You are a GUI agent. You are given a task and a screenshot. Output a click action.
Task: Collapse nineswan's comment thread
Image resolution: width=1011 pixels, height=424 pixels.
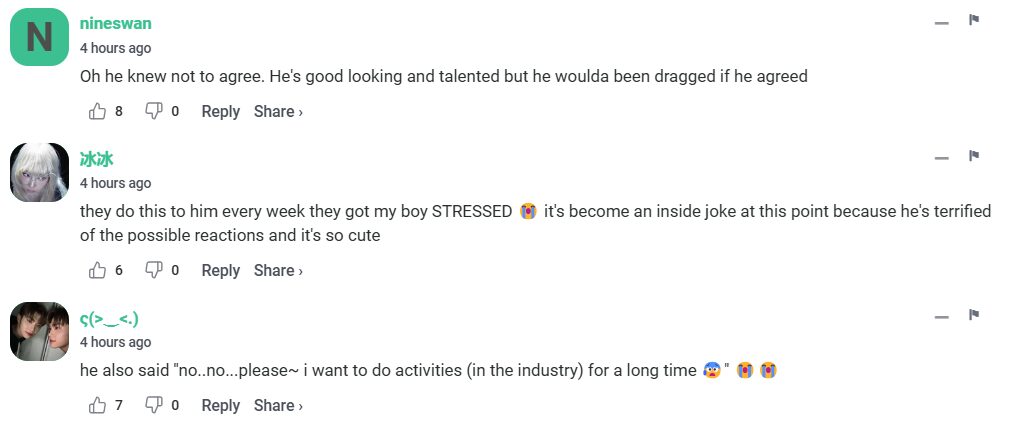[x=941, y=23]
